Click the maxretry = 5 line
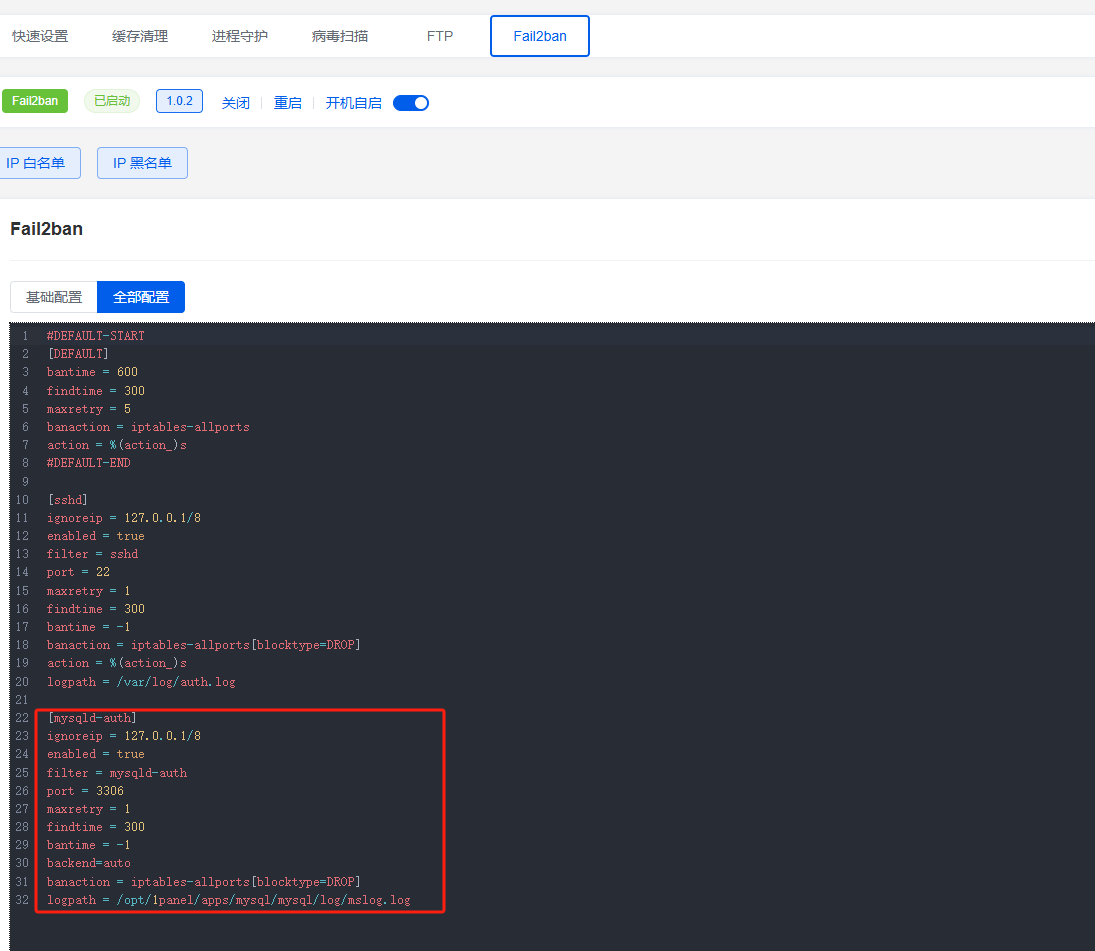The width and height of the screenshot is (1095, 951). (89, 409)
